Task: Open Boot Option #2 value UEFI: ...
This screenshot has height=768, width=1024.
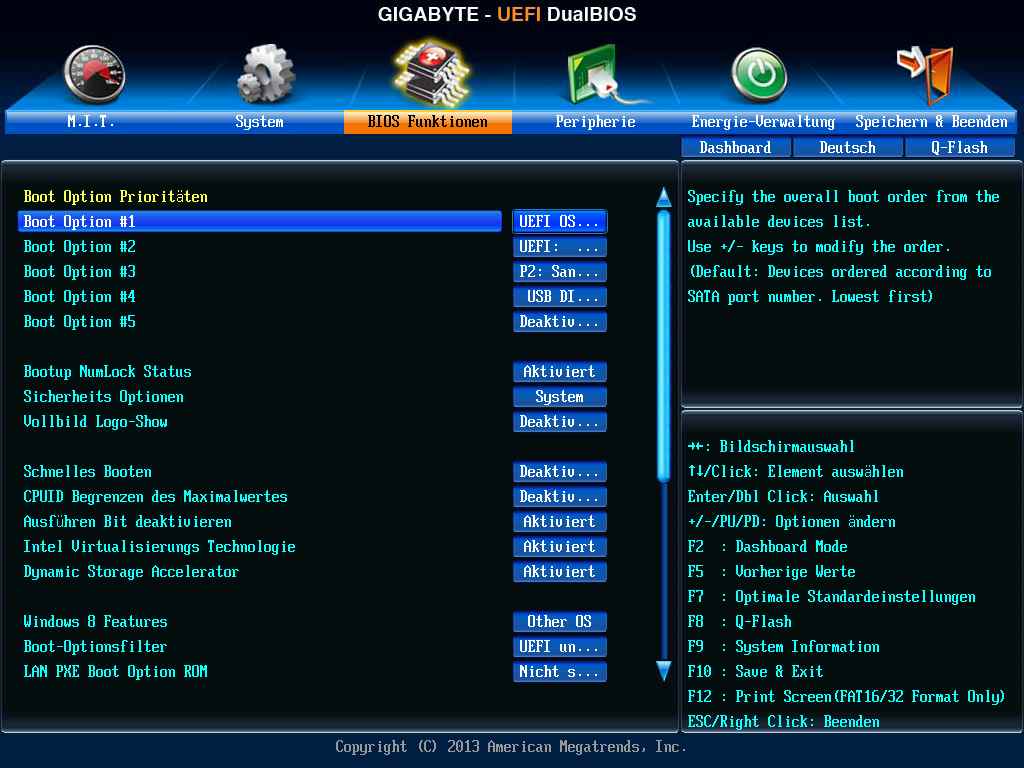Action: 560,247
